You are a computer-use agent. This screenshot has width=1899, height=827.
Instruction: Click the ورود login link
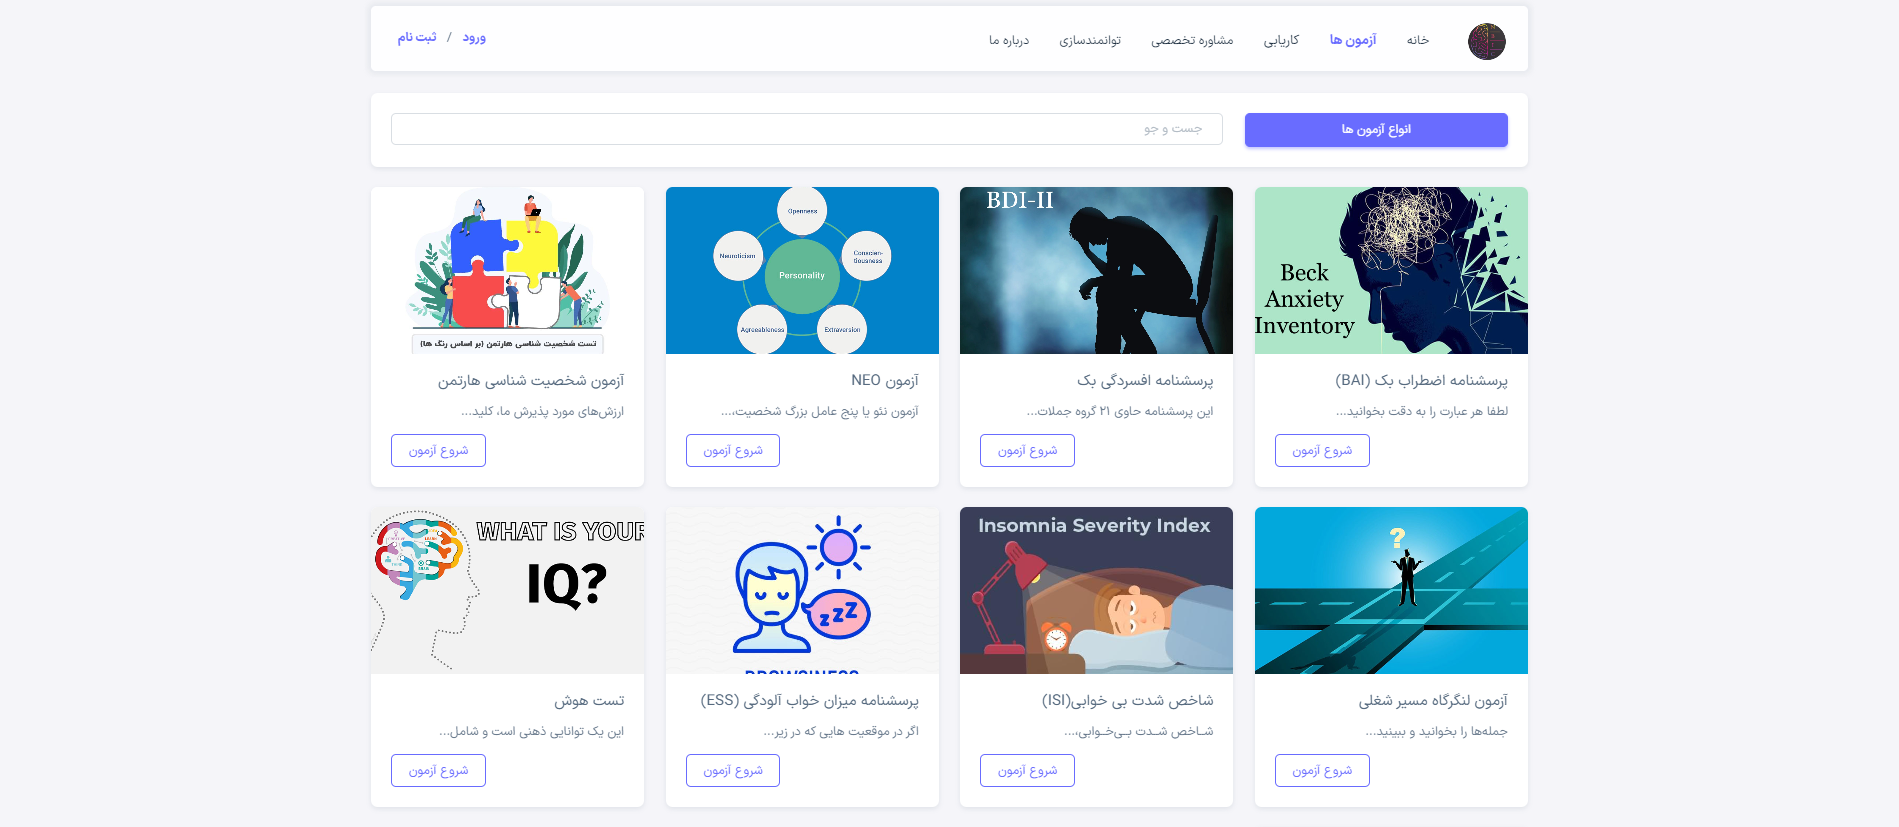[x=474, y=37]
